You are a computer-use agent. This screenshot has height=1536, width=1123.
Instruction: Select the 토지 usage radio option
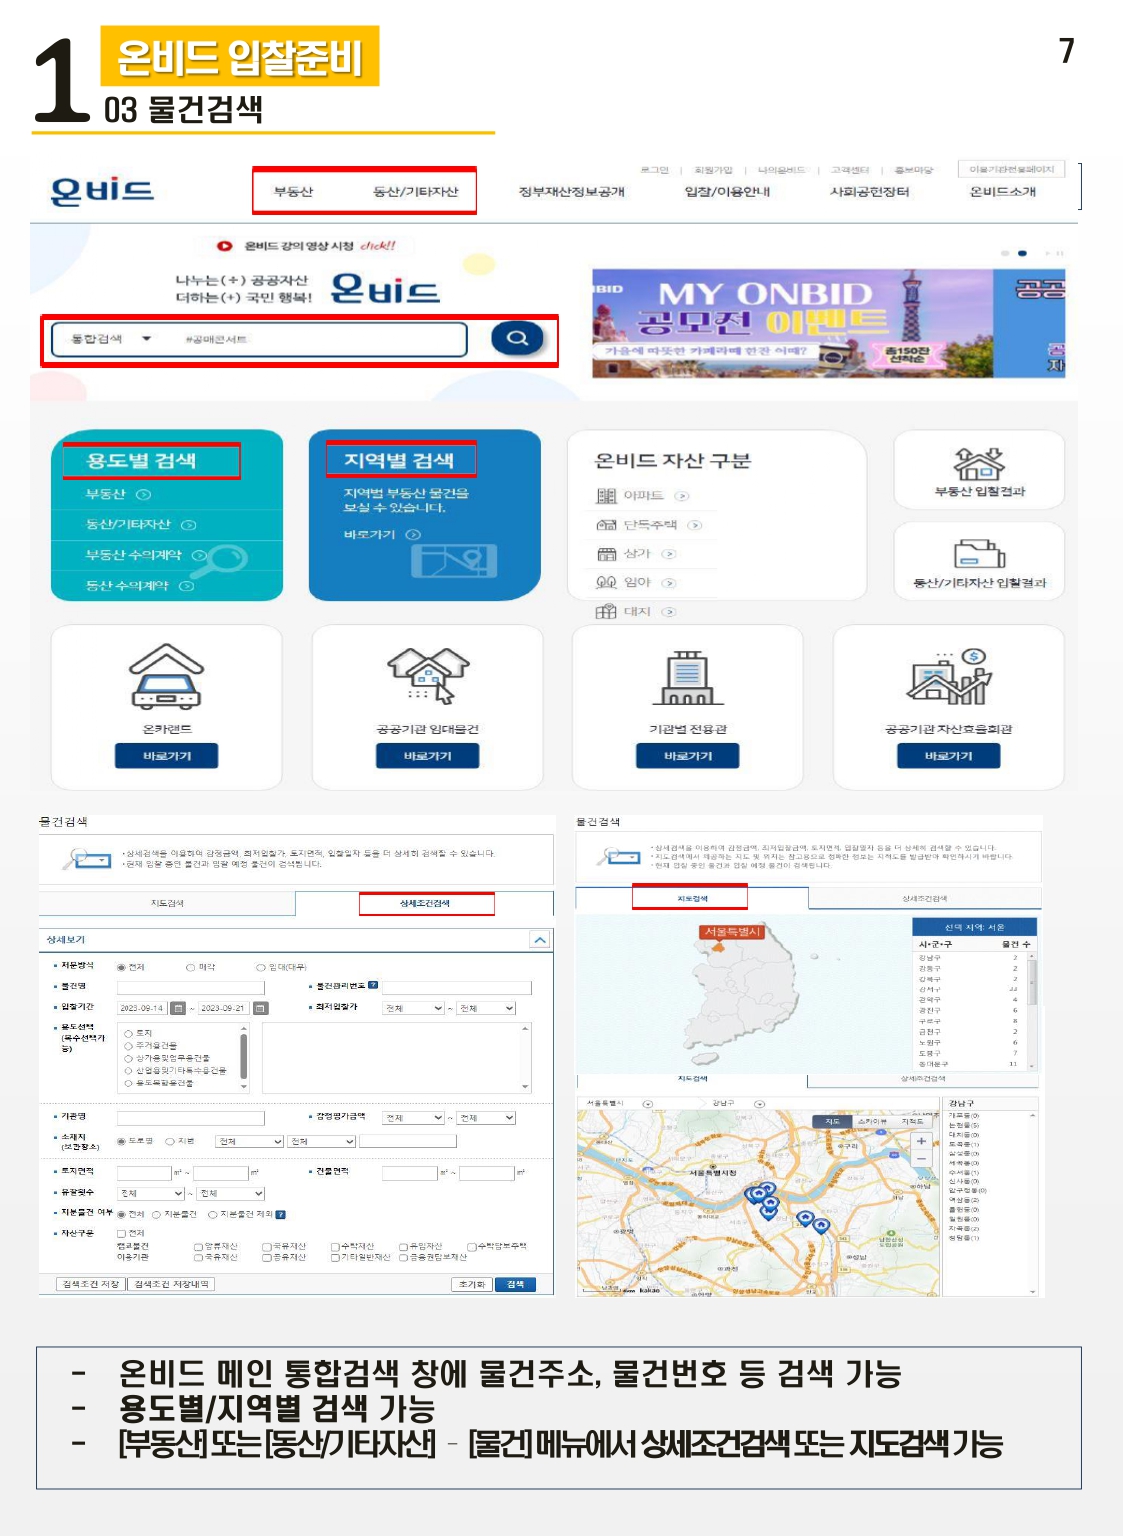tap(128, 1033)
